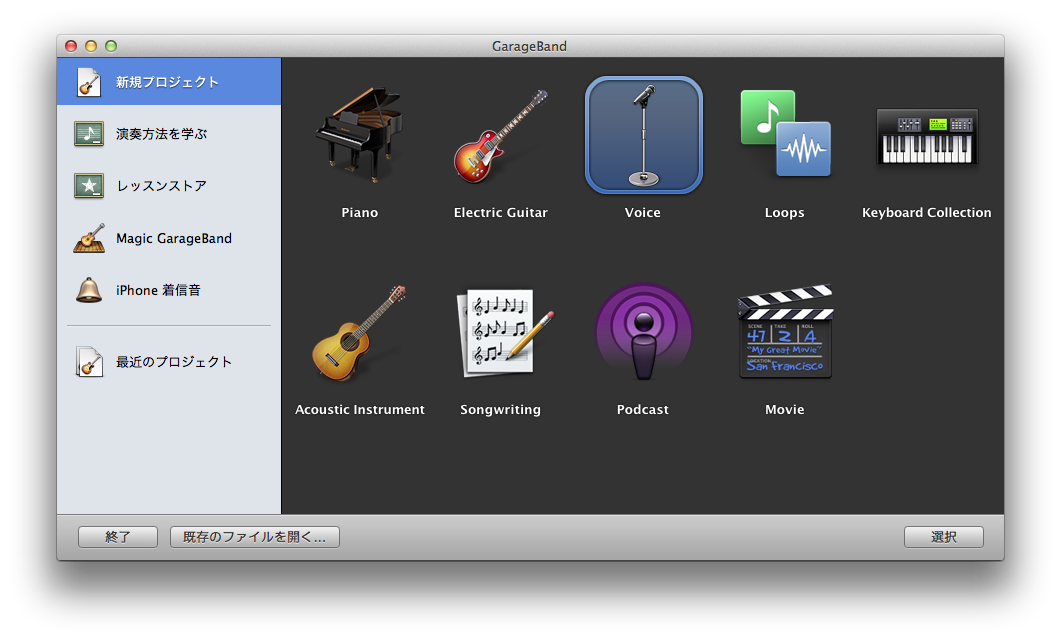Click the Movie label text

tap(785, 409)
